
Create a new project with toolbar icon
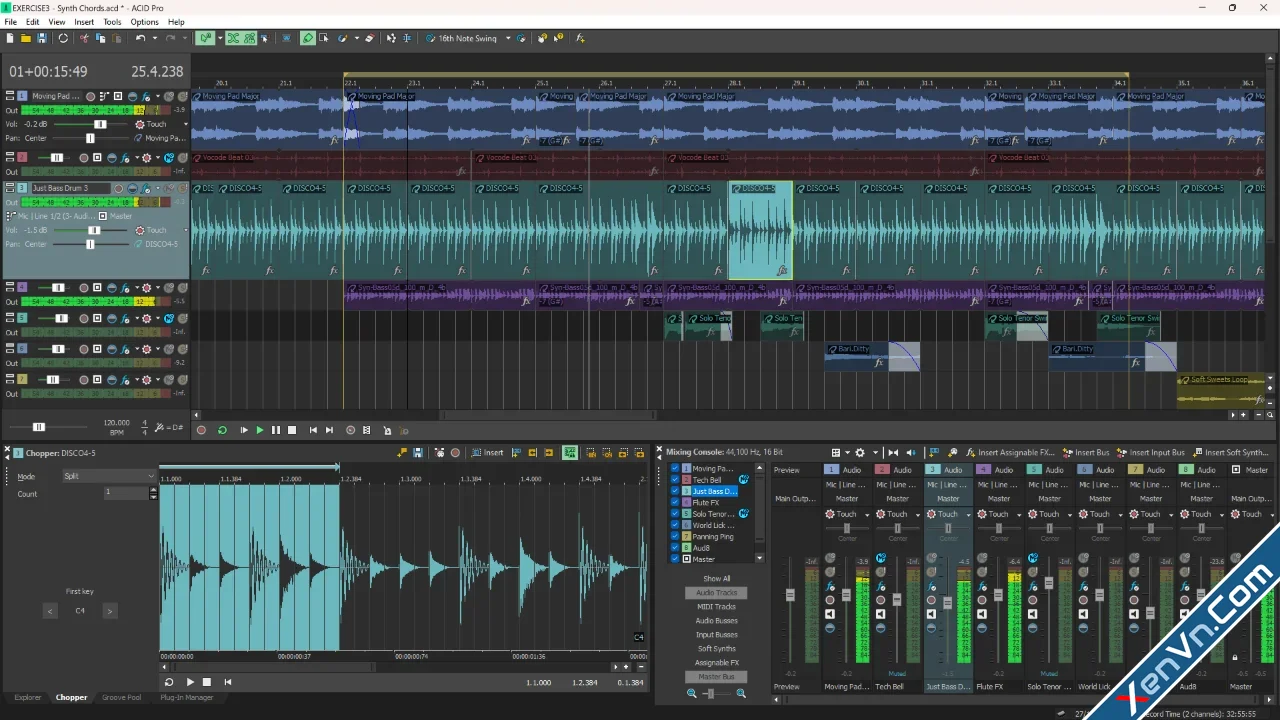(x=10, y=38)
